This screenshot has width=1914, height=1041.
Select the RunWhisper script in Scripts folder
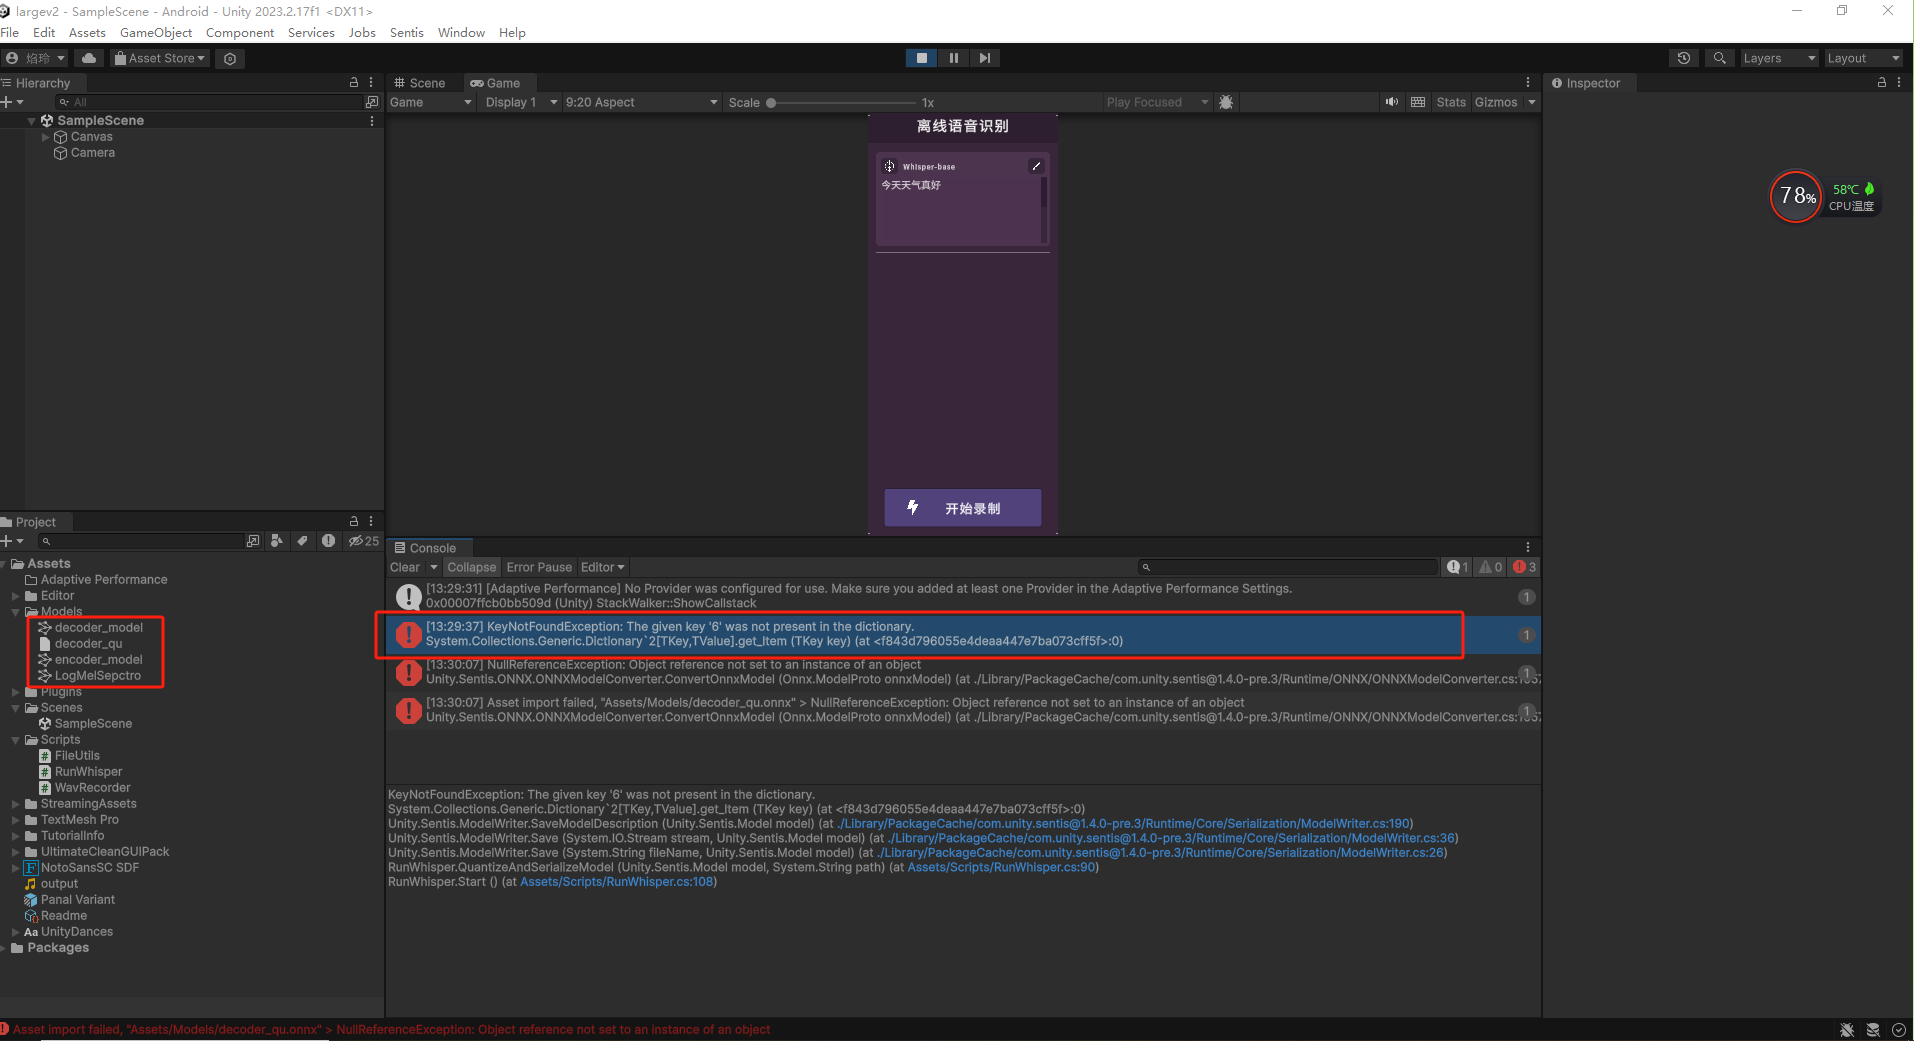pos(90,771)
